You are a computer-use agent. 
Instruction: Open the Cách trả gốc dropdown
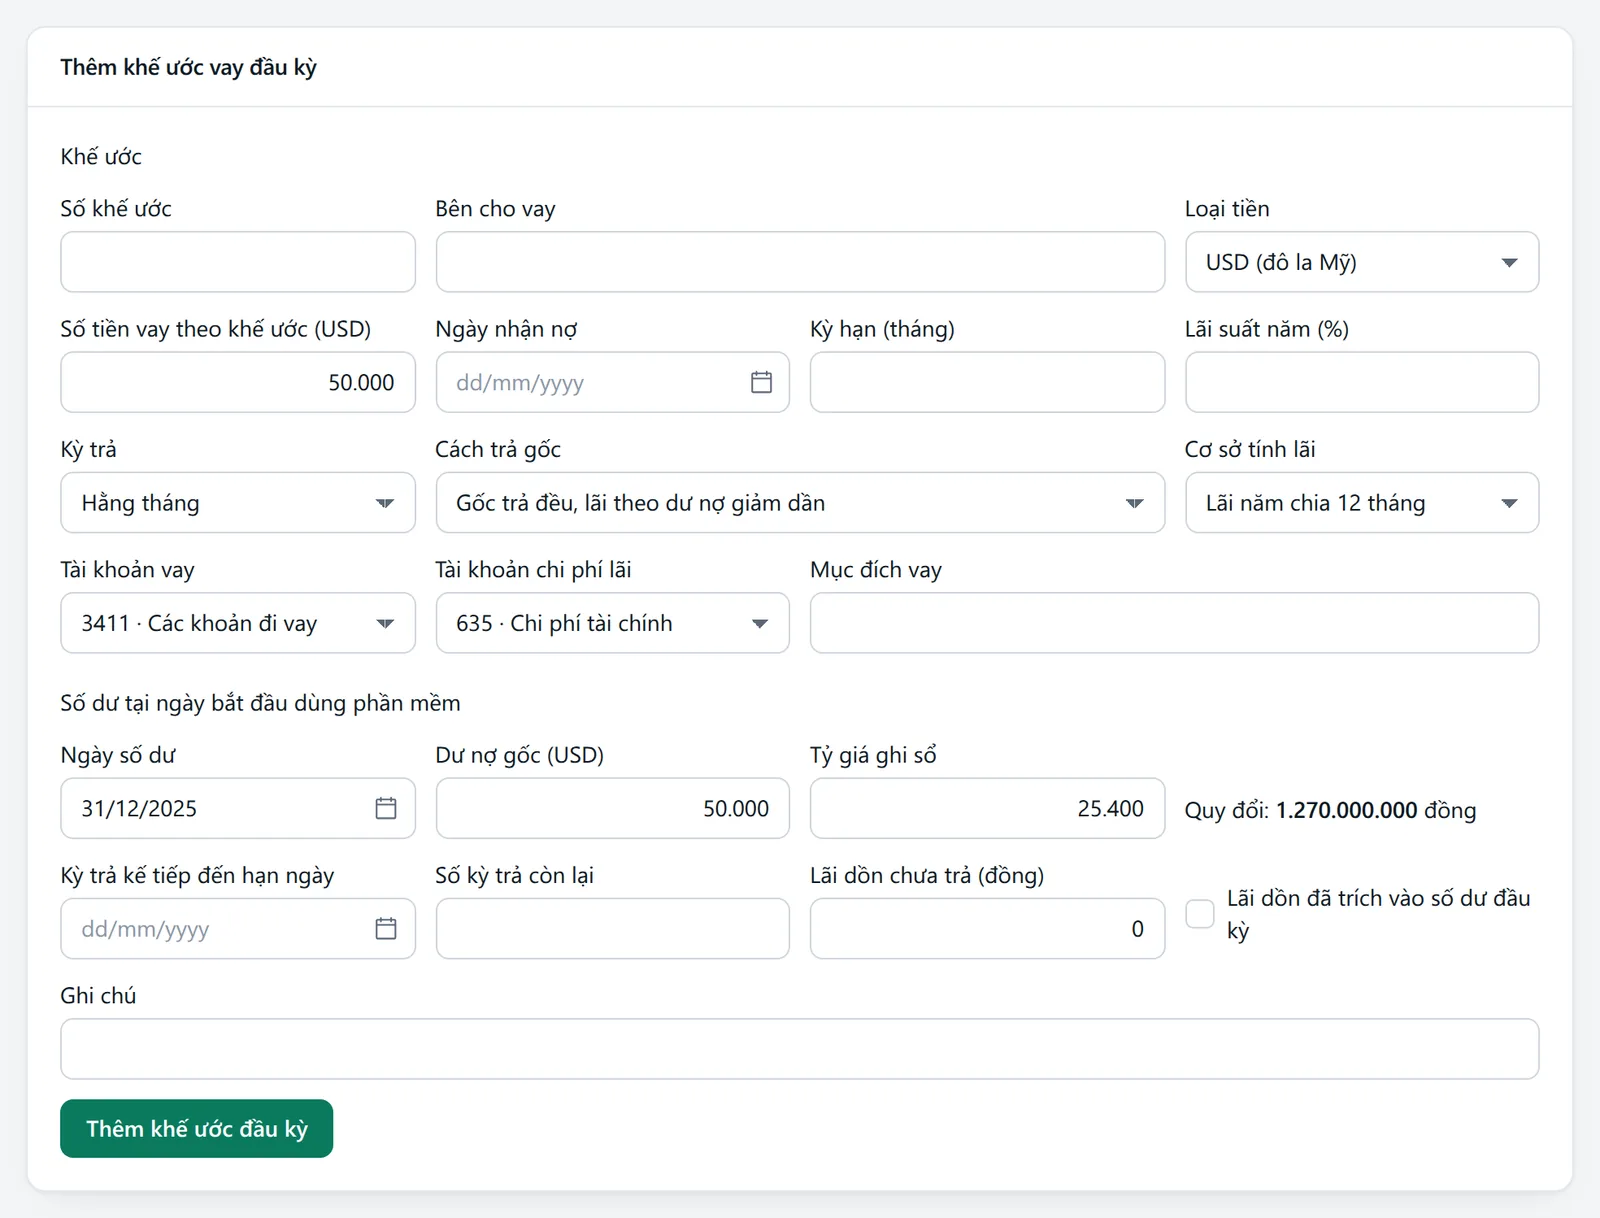[x=800, y=503]
